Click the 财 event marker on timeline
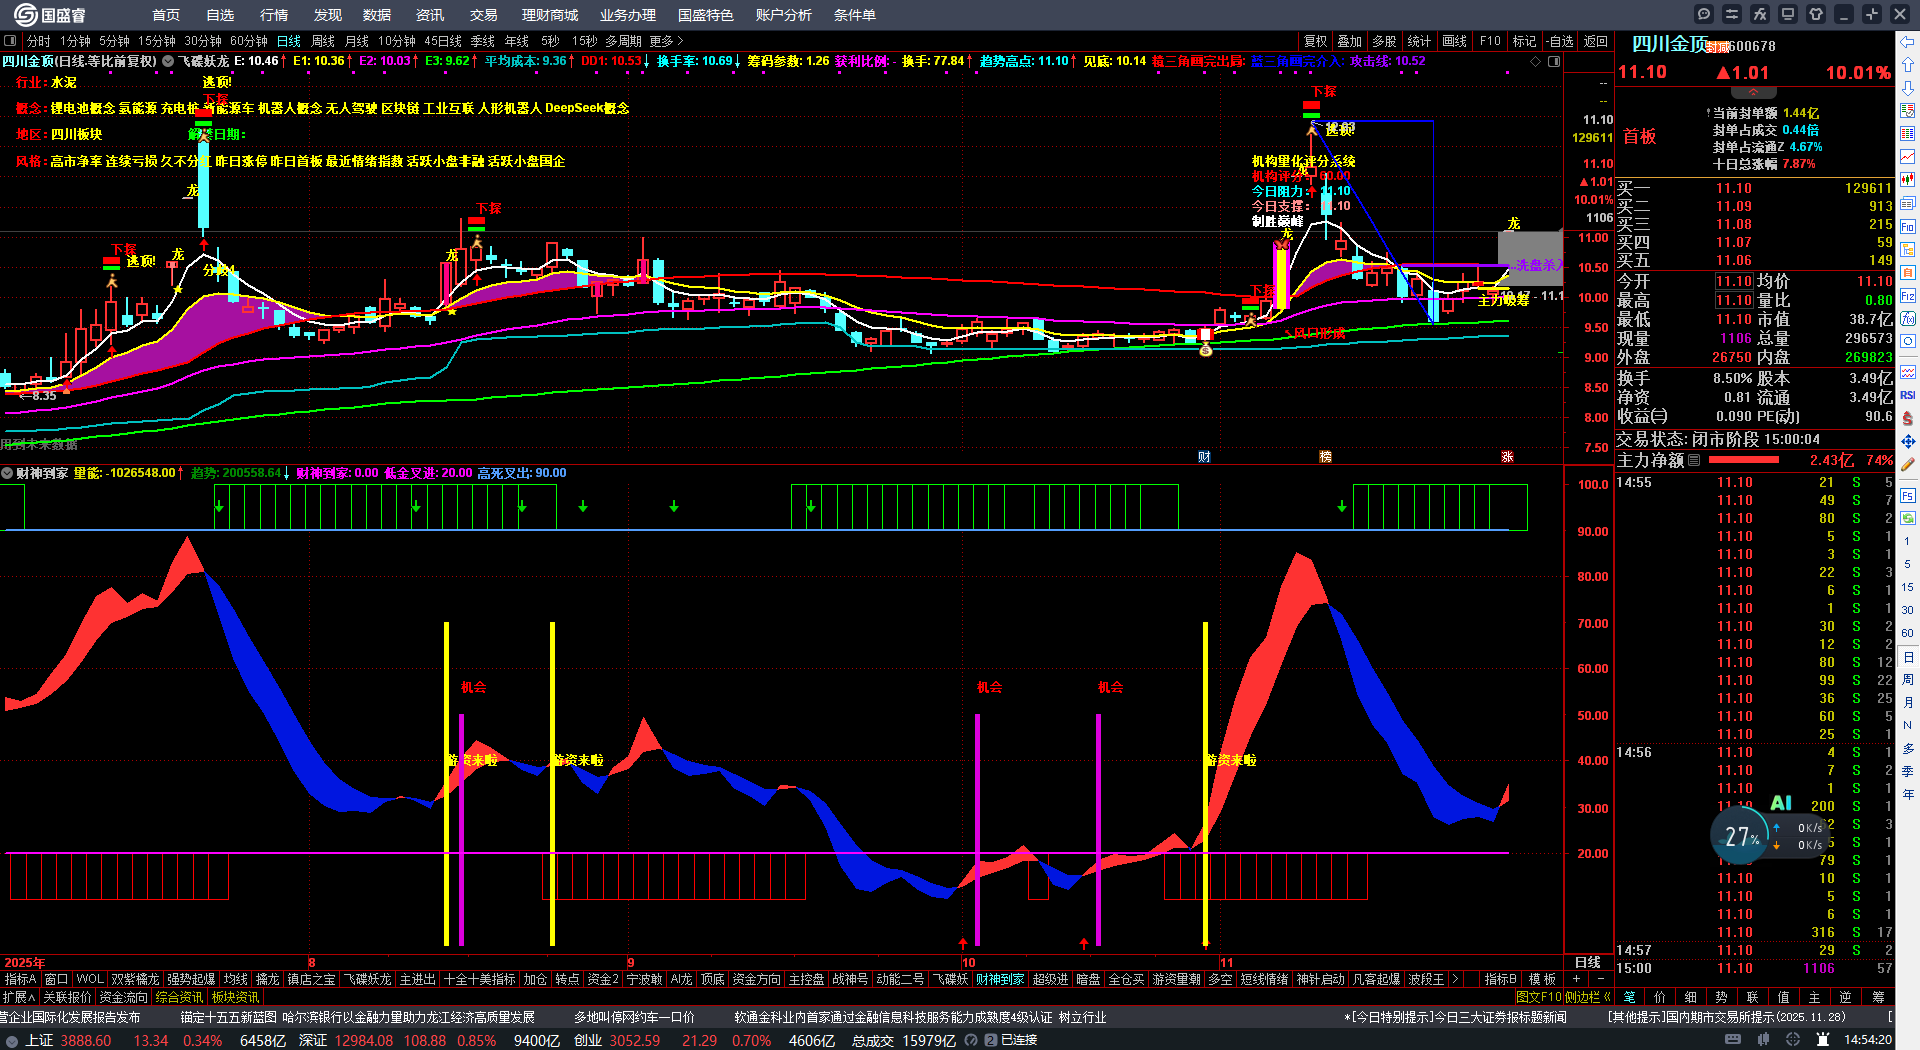This screenshot has height=1050, width=1920. click(x=1204, y=457)
